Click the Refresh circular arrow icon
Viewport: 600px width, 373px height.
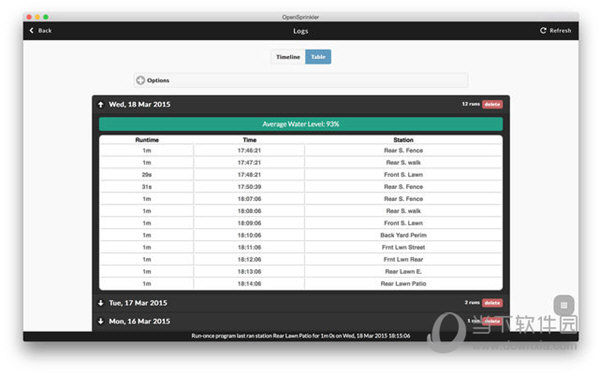543,30
